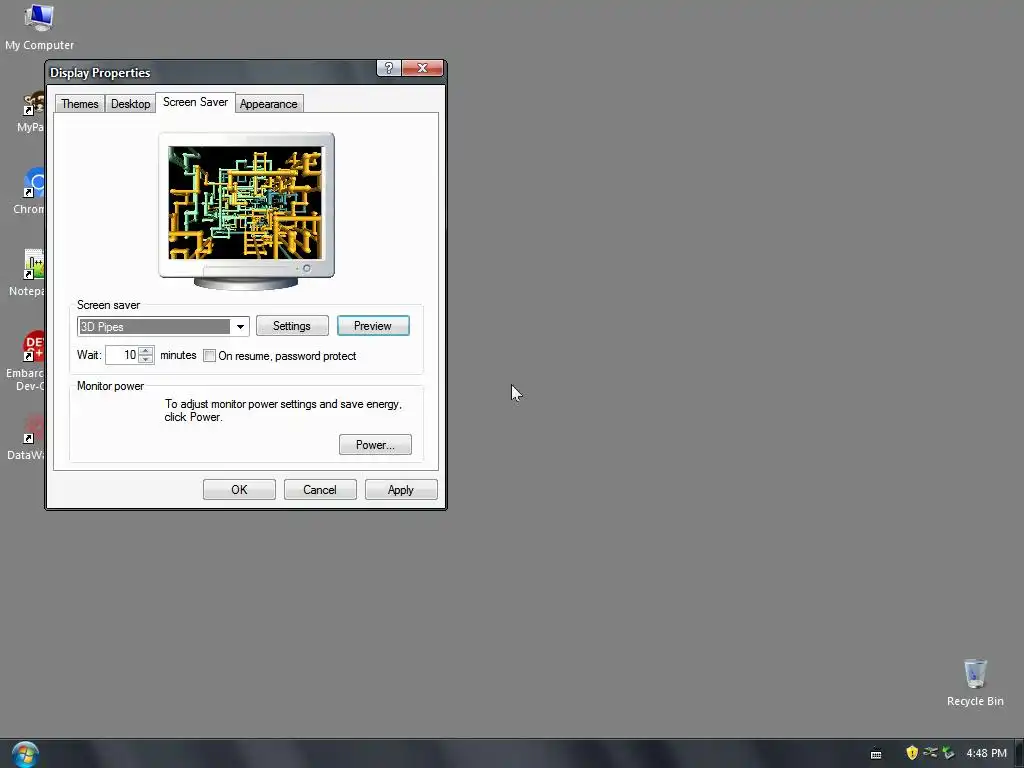The width and height of the screenshot is (1024, 768).
Task: Confirm with the OK button
Action: (239, 490)
